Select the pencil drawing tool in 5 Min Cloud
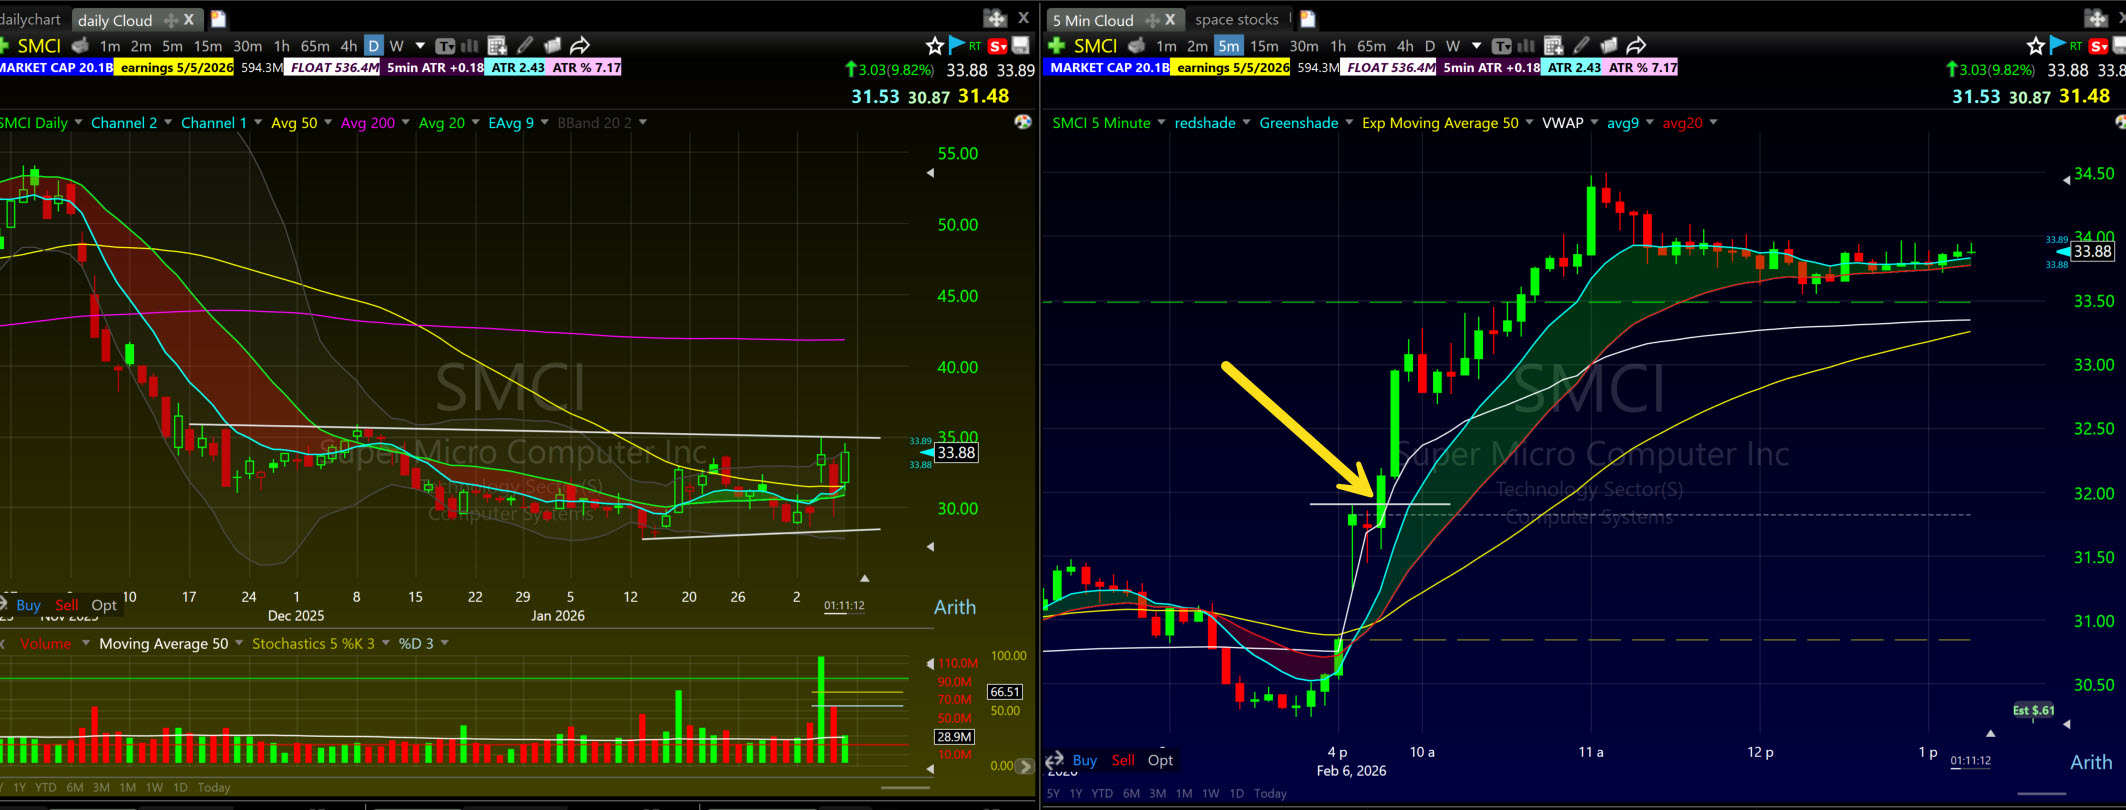The height and width of the screenshot is (810, 2126). click(1581, 45)
